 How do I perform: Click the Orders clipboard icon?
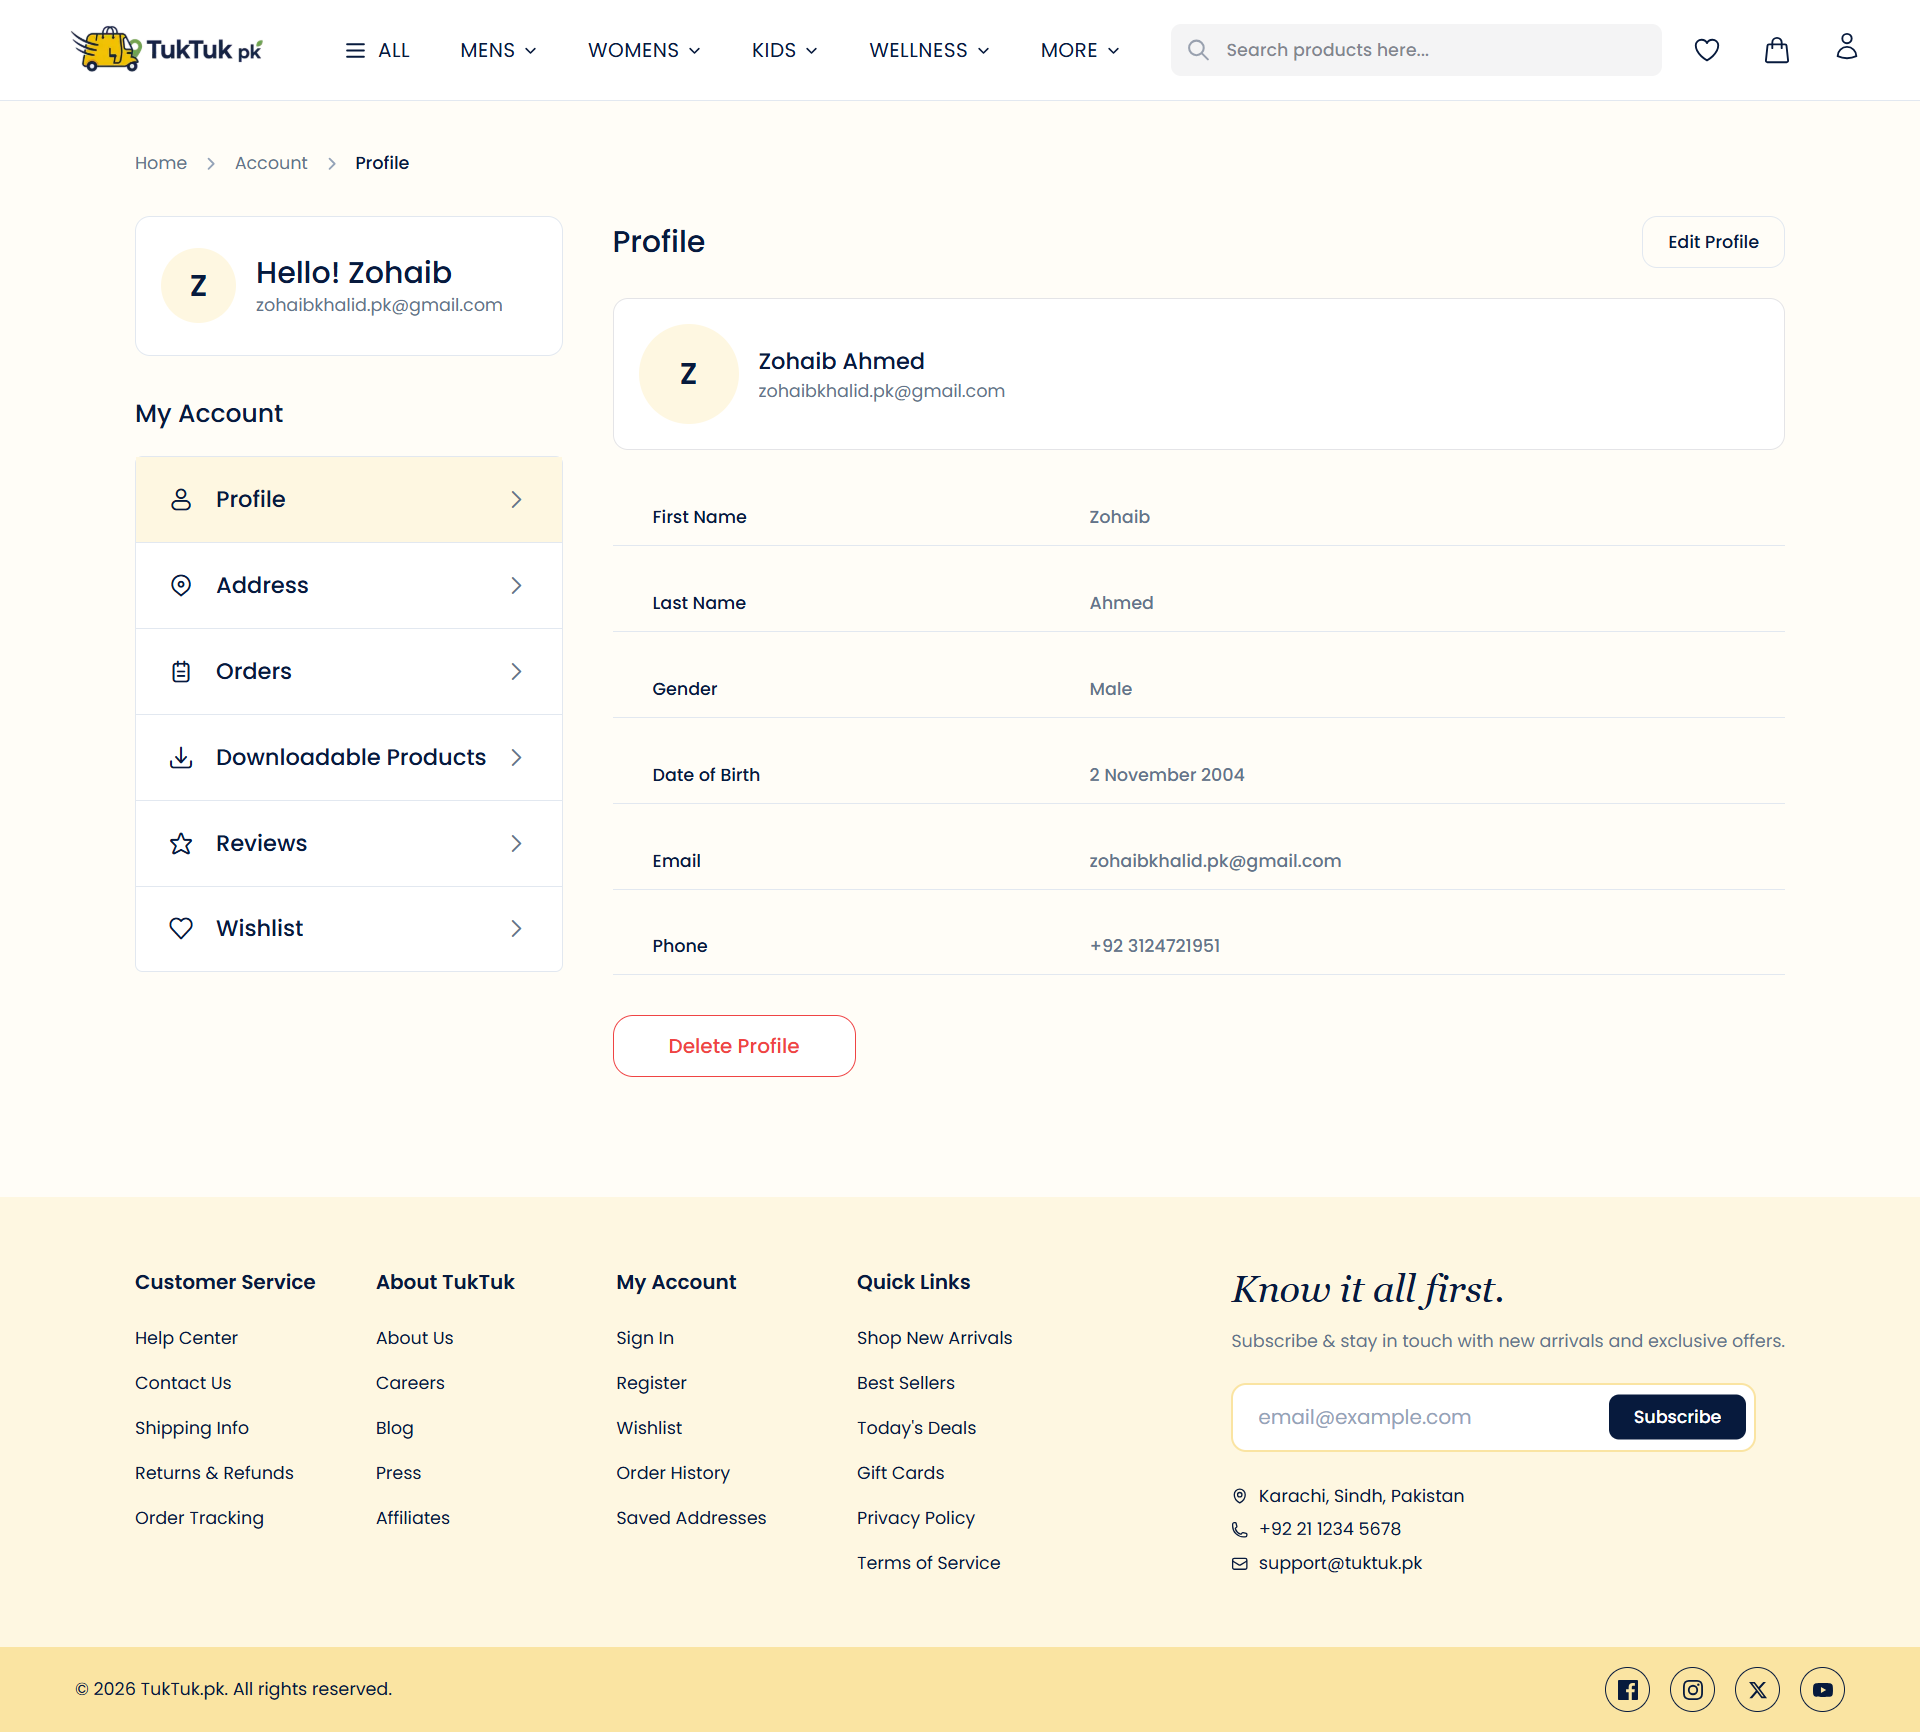(x=181, y=671)
